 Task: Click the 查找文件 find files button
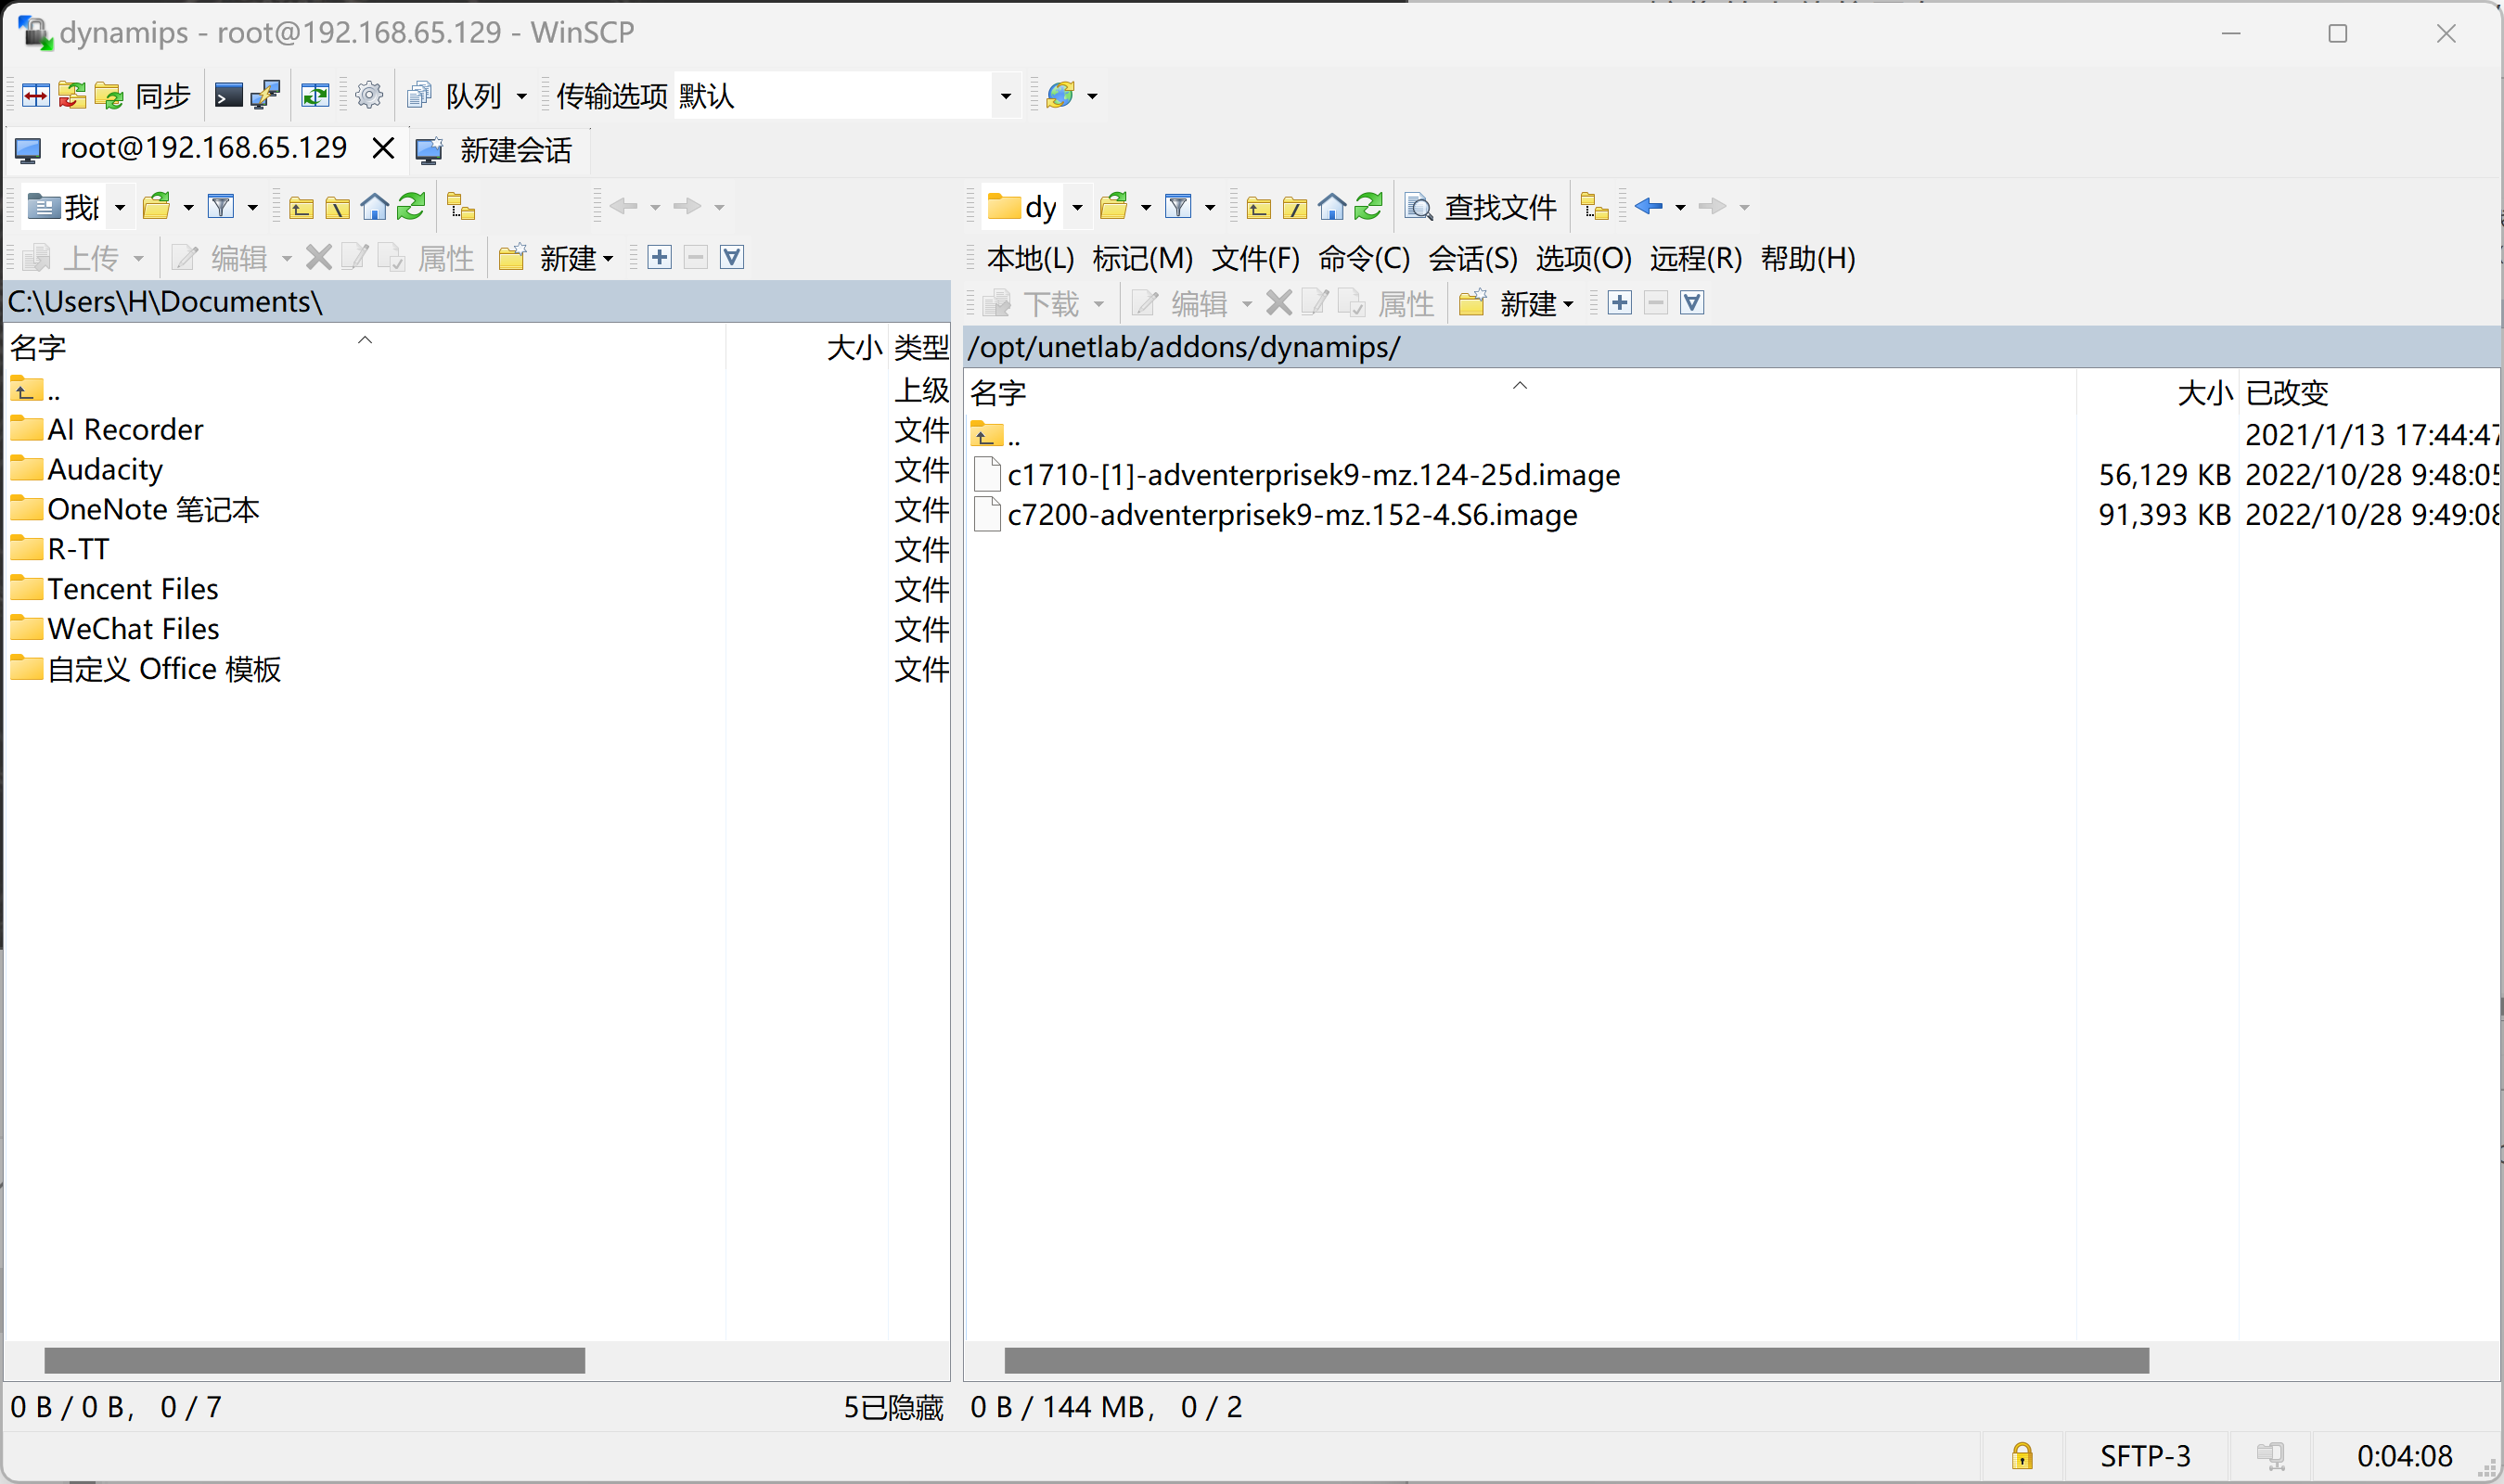(1482, 207)
